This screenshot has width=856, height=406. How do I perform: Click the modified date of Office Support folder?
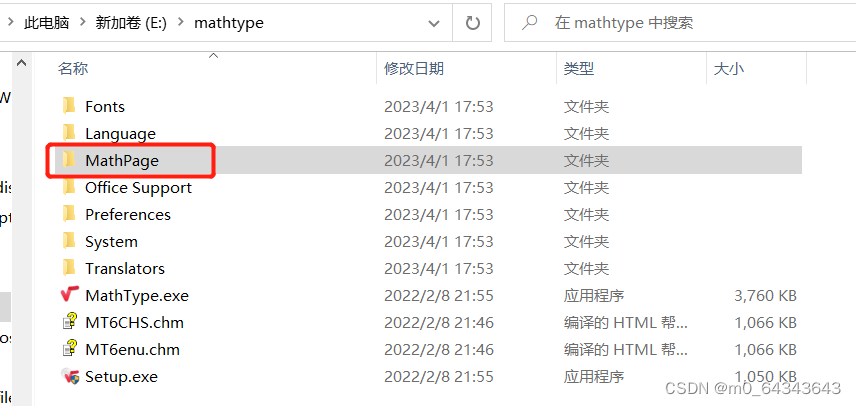click(x=439, y=188)
